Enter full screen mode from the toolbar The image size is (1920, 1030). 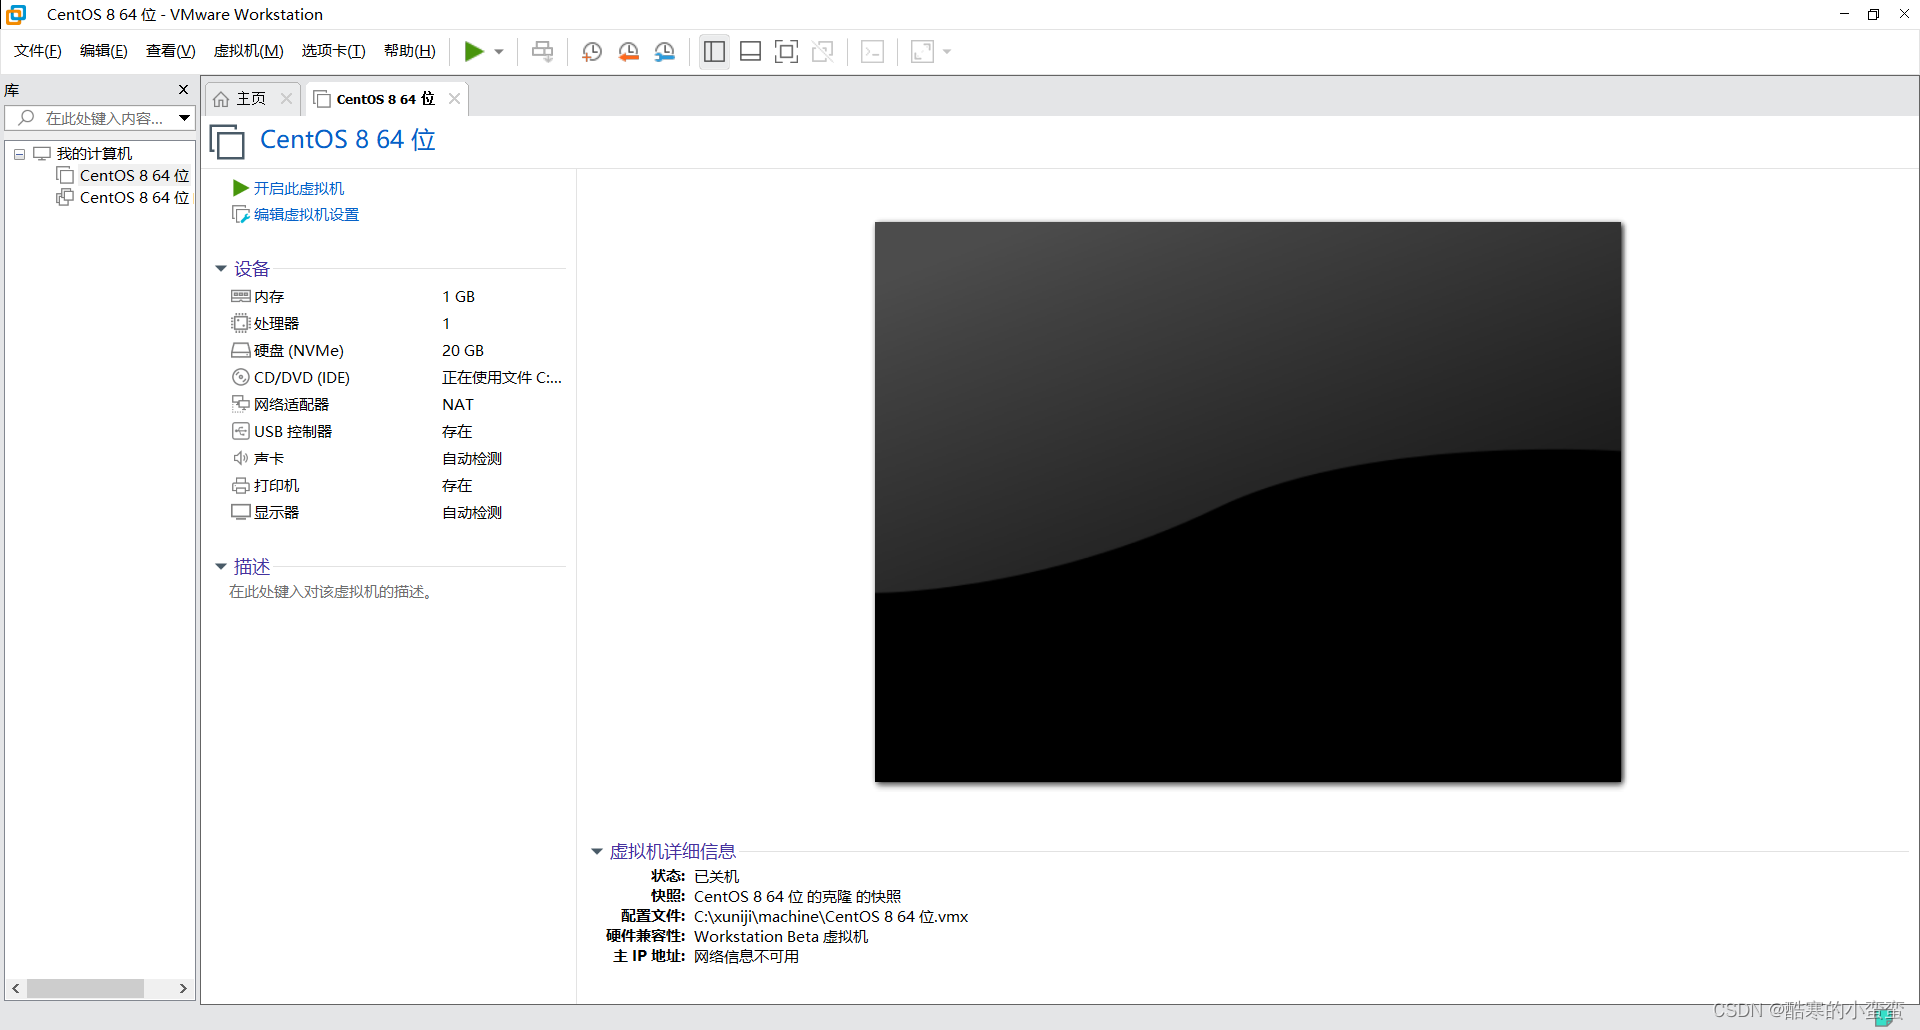click(x=787, y=51)
